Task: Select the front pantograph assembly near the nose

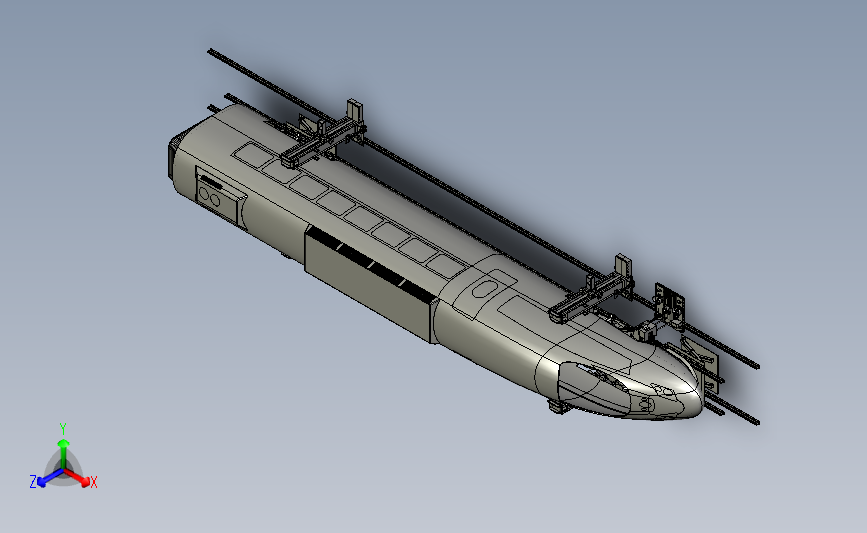Action: (592, 290)
